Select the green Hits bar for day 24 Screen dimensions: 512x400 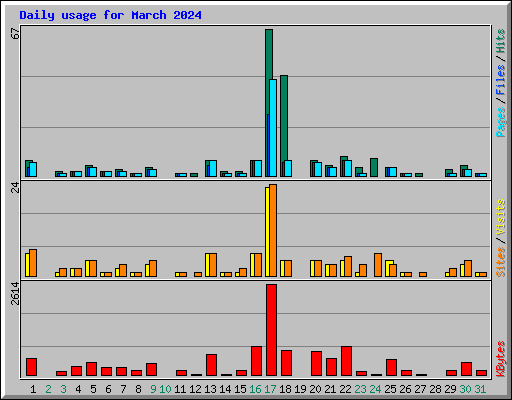(x=374, y=167)
